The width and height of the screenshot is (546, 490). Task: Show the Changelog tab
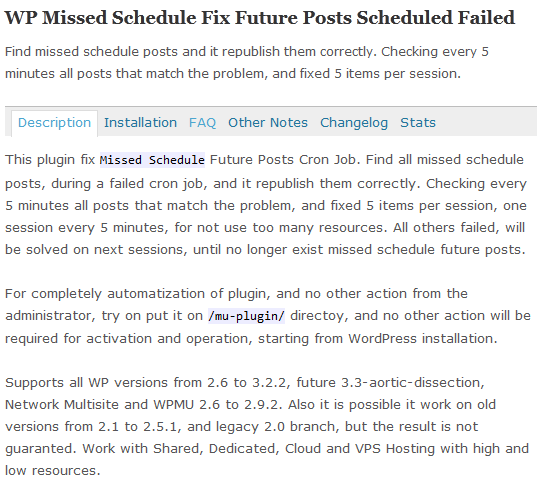click(x=354, y=123)
